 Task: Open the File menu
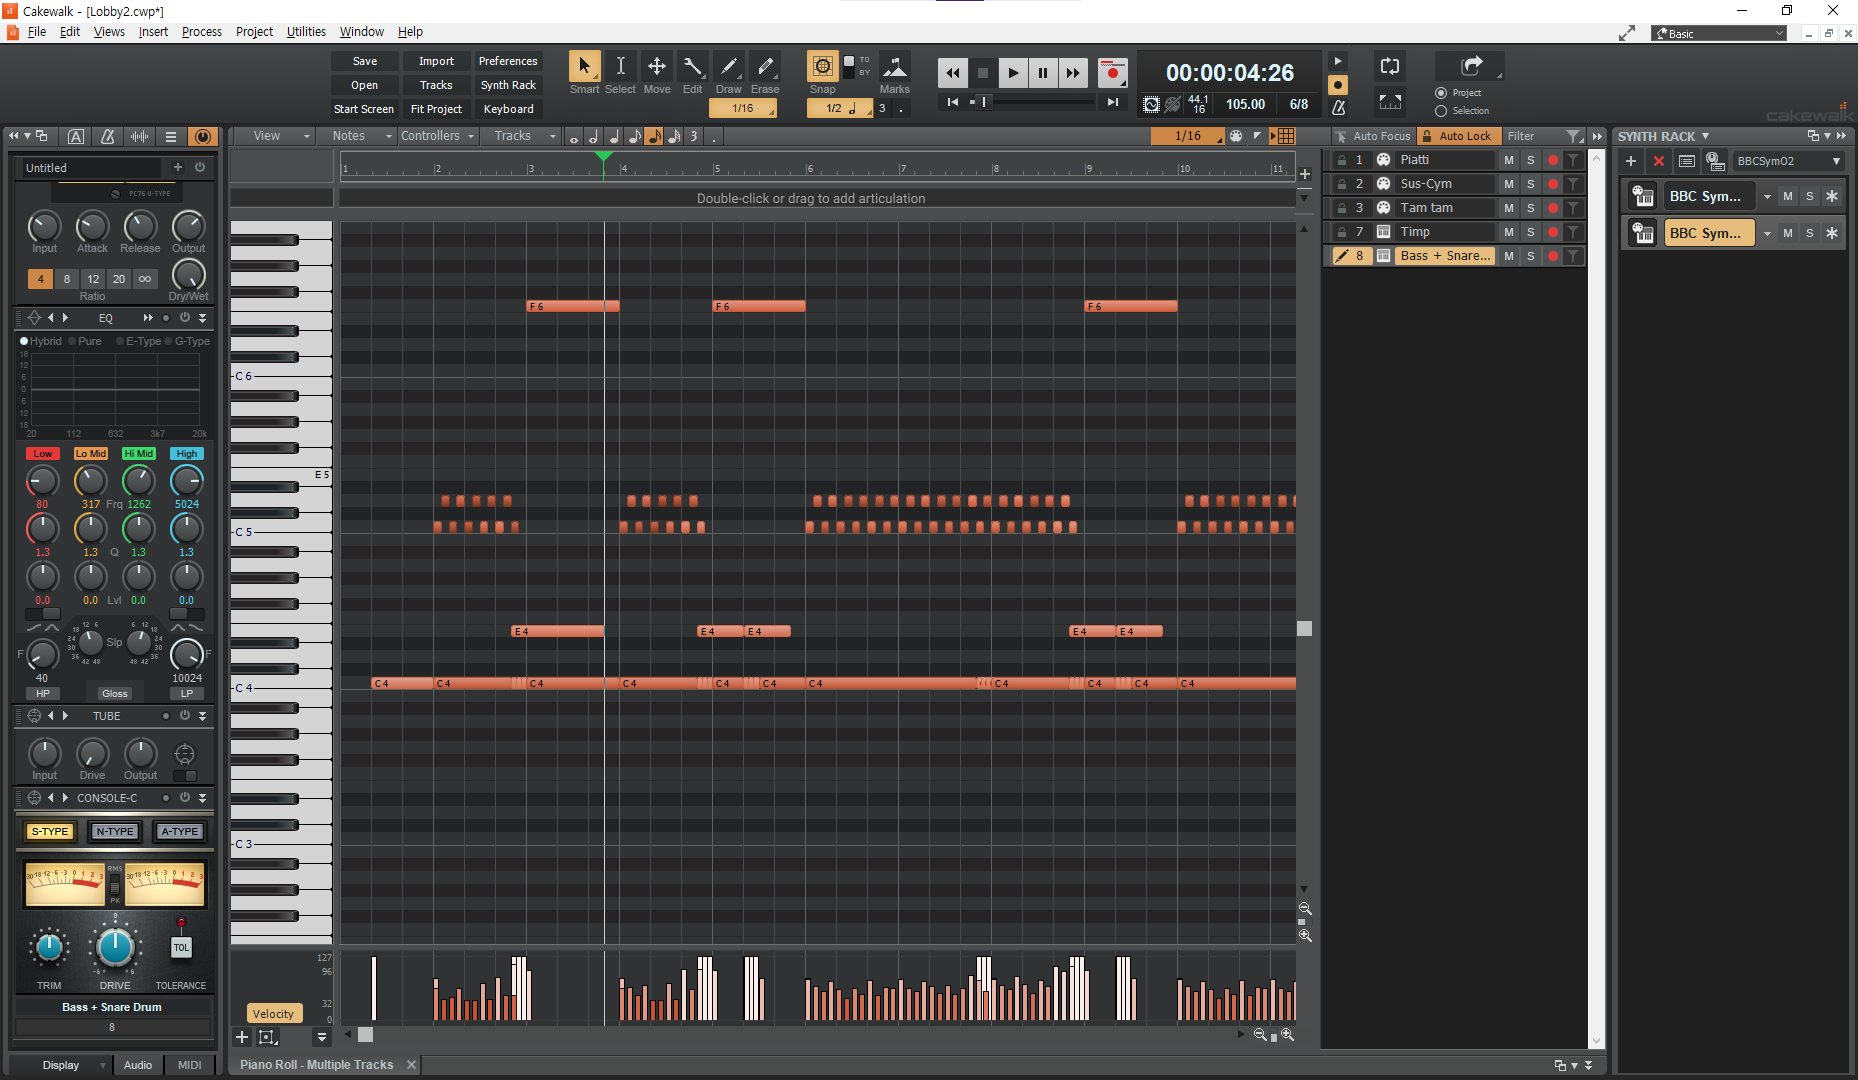(37, 32)
